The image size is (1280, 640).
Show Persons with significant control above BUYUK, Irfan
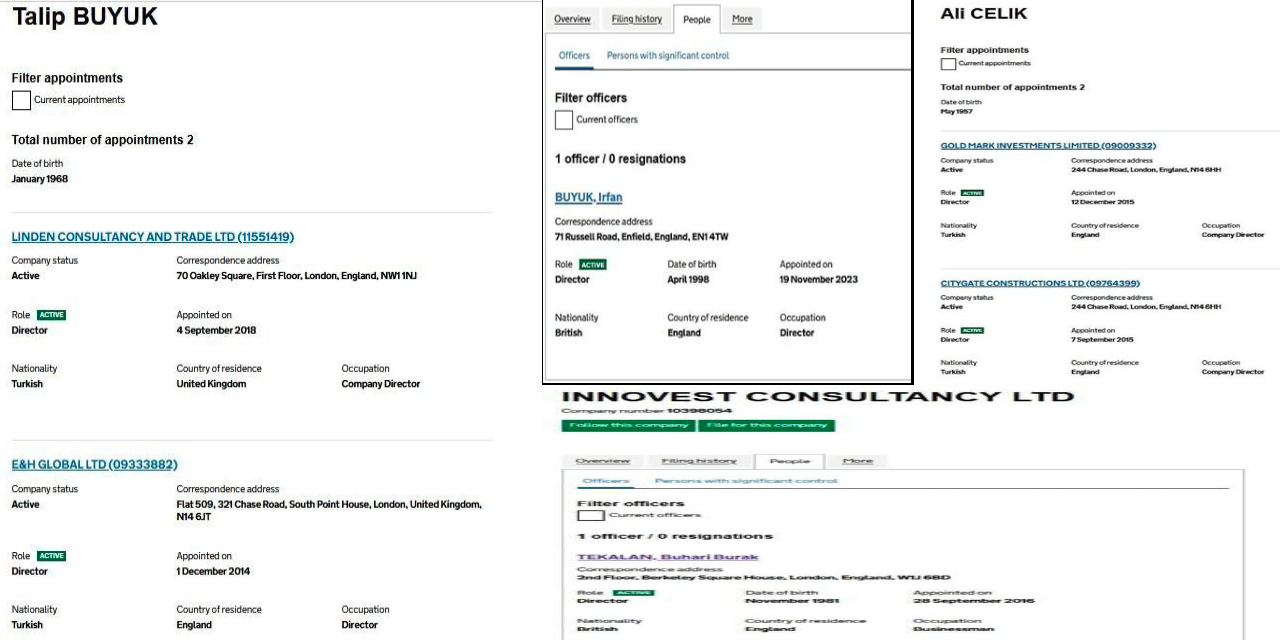click(x=668, y=56)
